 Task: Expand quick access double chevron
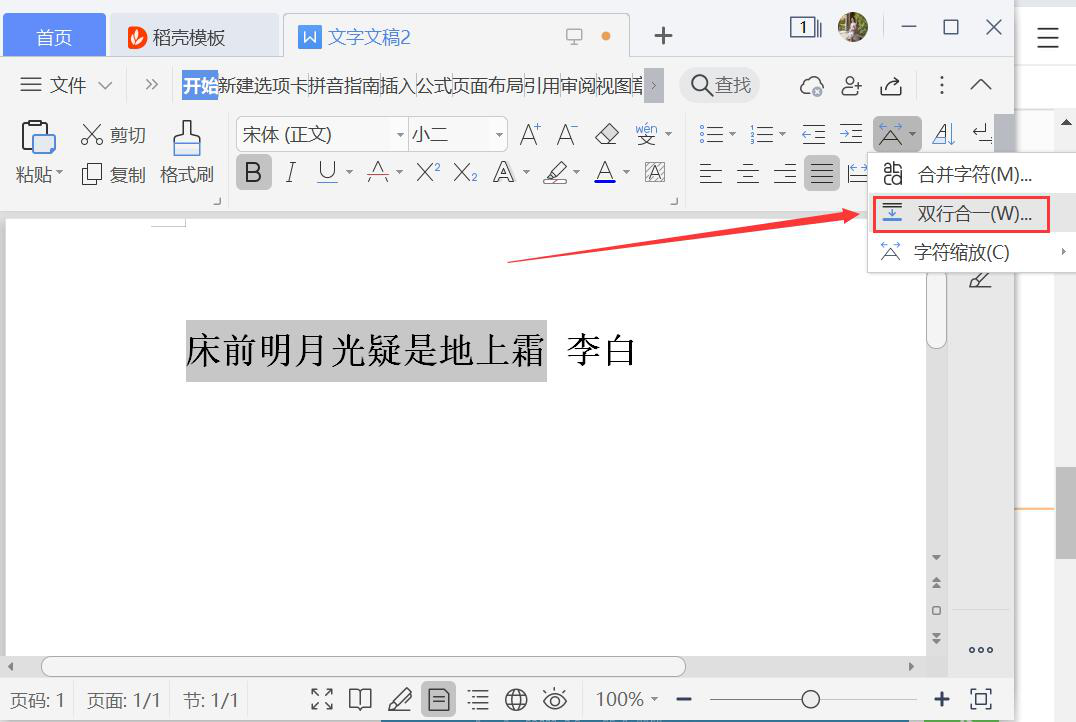click(x=152, y=84)
